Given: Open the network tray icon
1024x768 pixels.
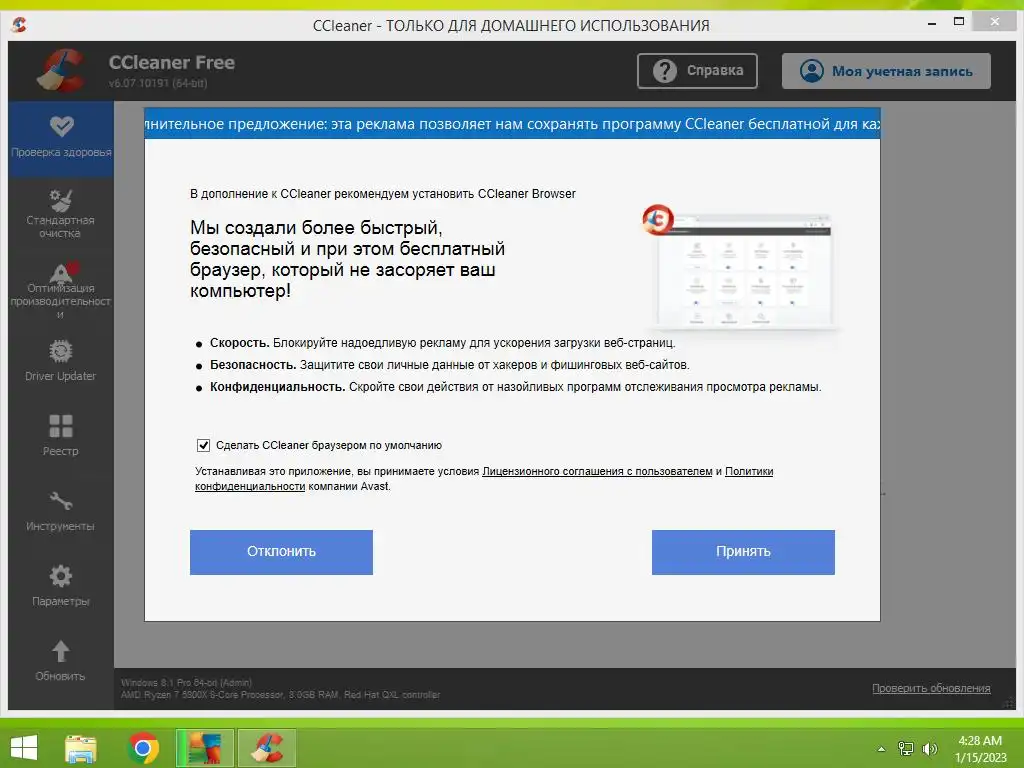Looking at the screenshot, I should coord(906,749).
